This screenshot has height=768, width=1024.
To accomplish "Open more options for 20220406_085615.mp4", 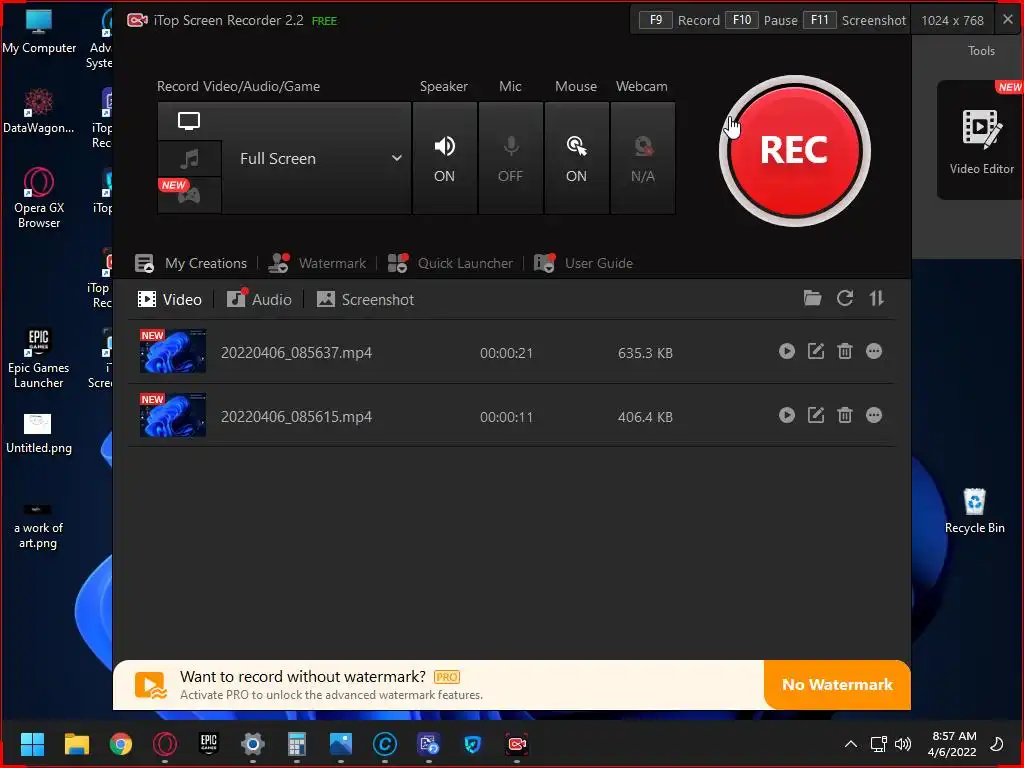I will click(874, 415).
